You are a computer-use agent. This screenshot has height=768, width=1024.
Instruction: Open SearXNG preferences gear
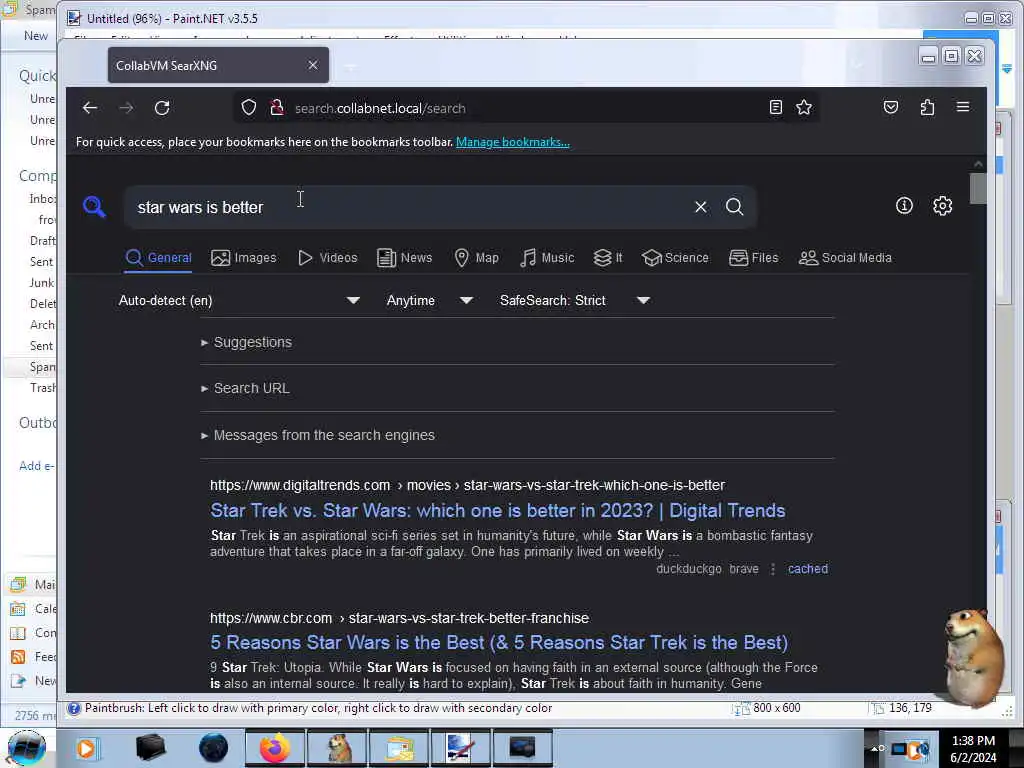point(942,206)
